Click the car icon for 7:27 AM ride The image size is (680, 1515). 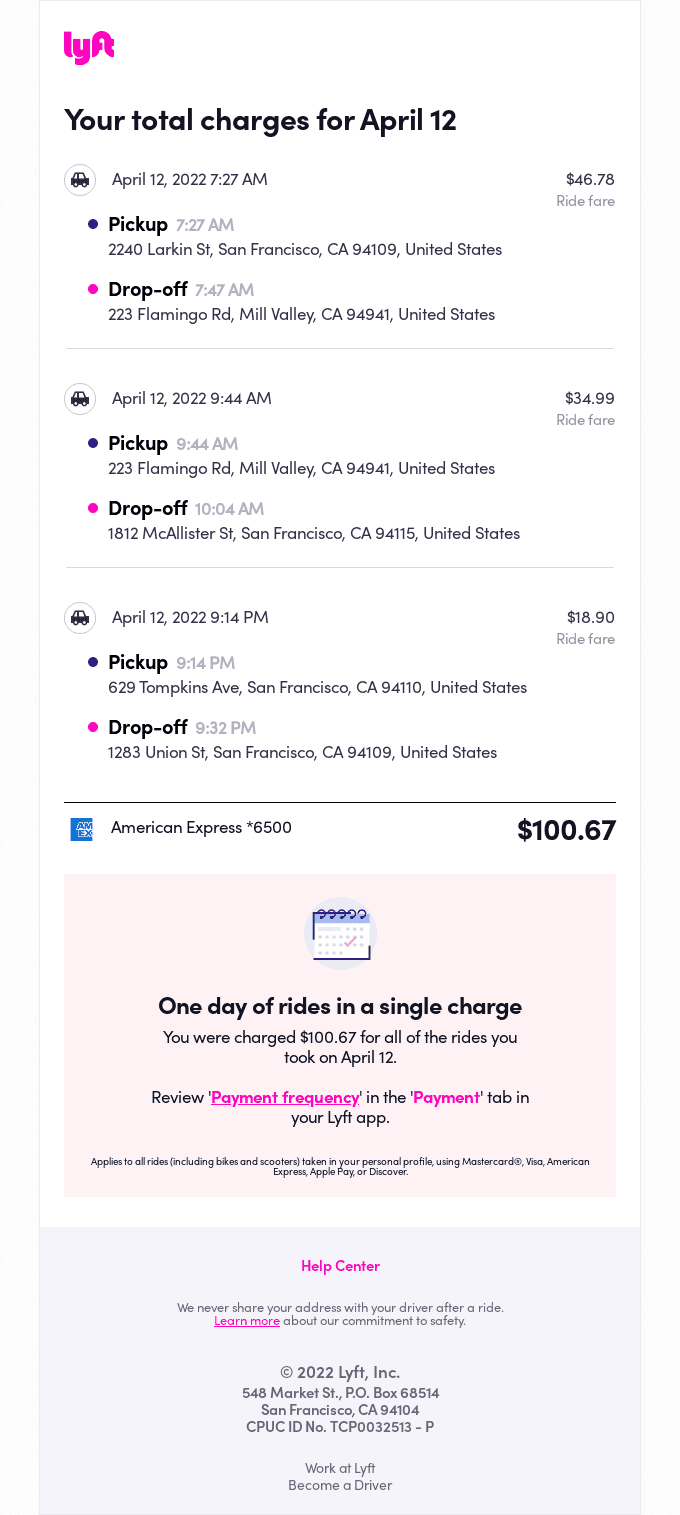pos(80,180)
